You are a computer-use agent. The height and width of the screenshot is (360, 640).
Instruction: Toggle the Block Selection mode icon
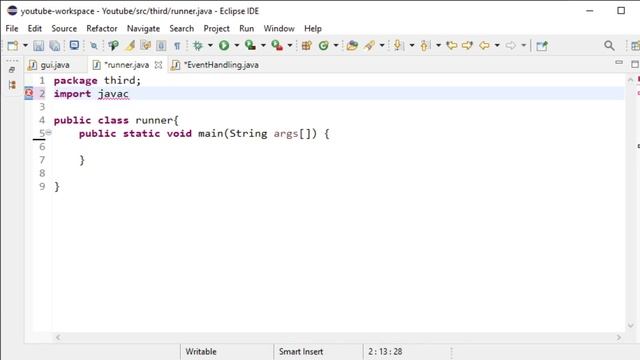coord(161,46)
